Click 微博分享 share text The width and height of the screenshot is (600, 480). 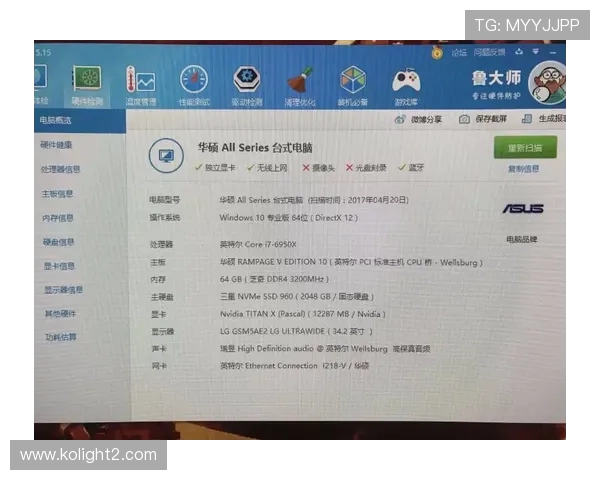coord(427,120)
